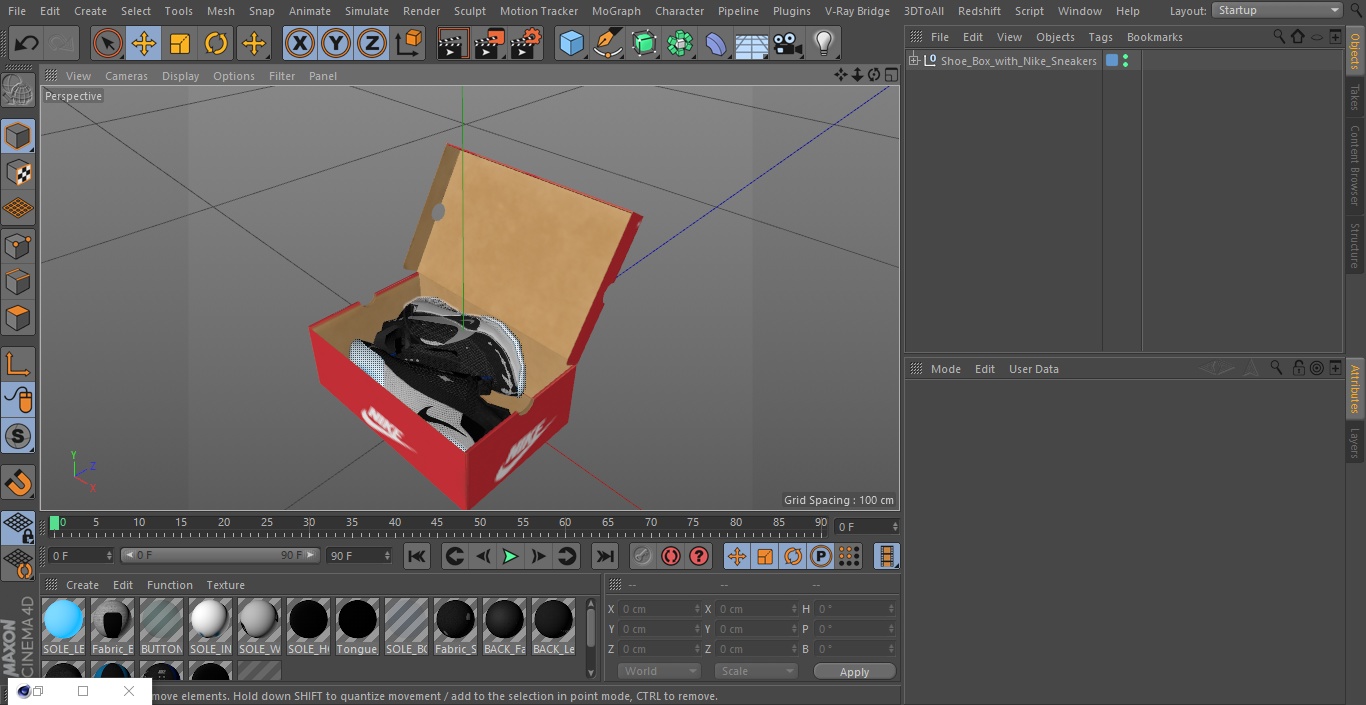Screen dimensions: 1366x705
Task: Open the viewport Display menu
Action: [x=180, y=76]
